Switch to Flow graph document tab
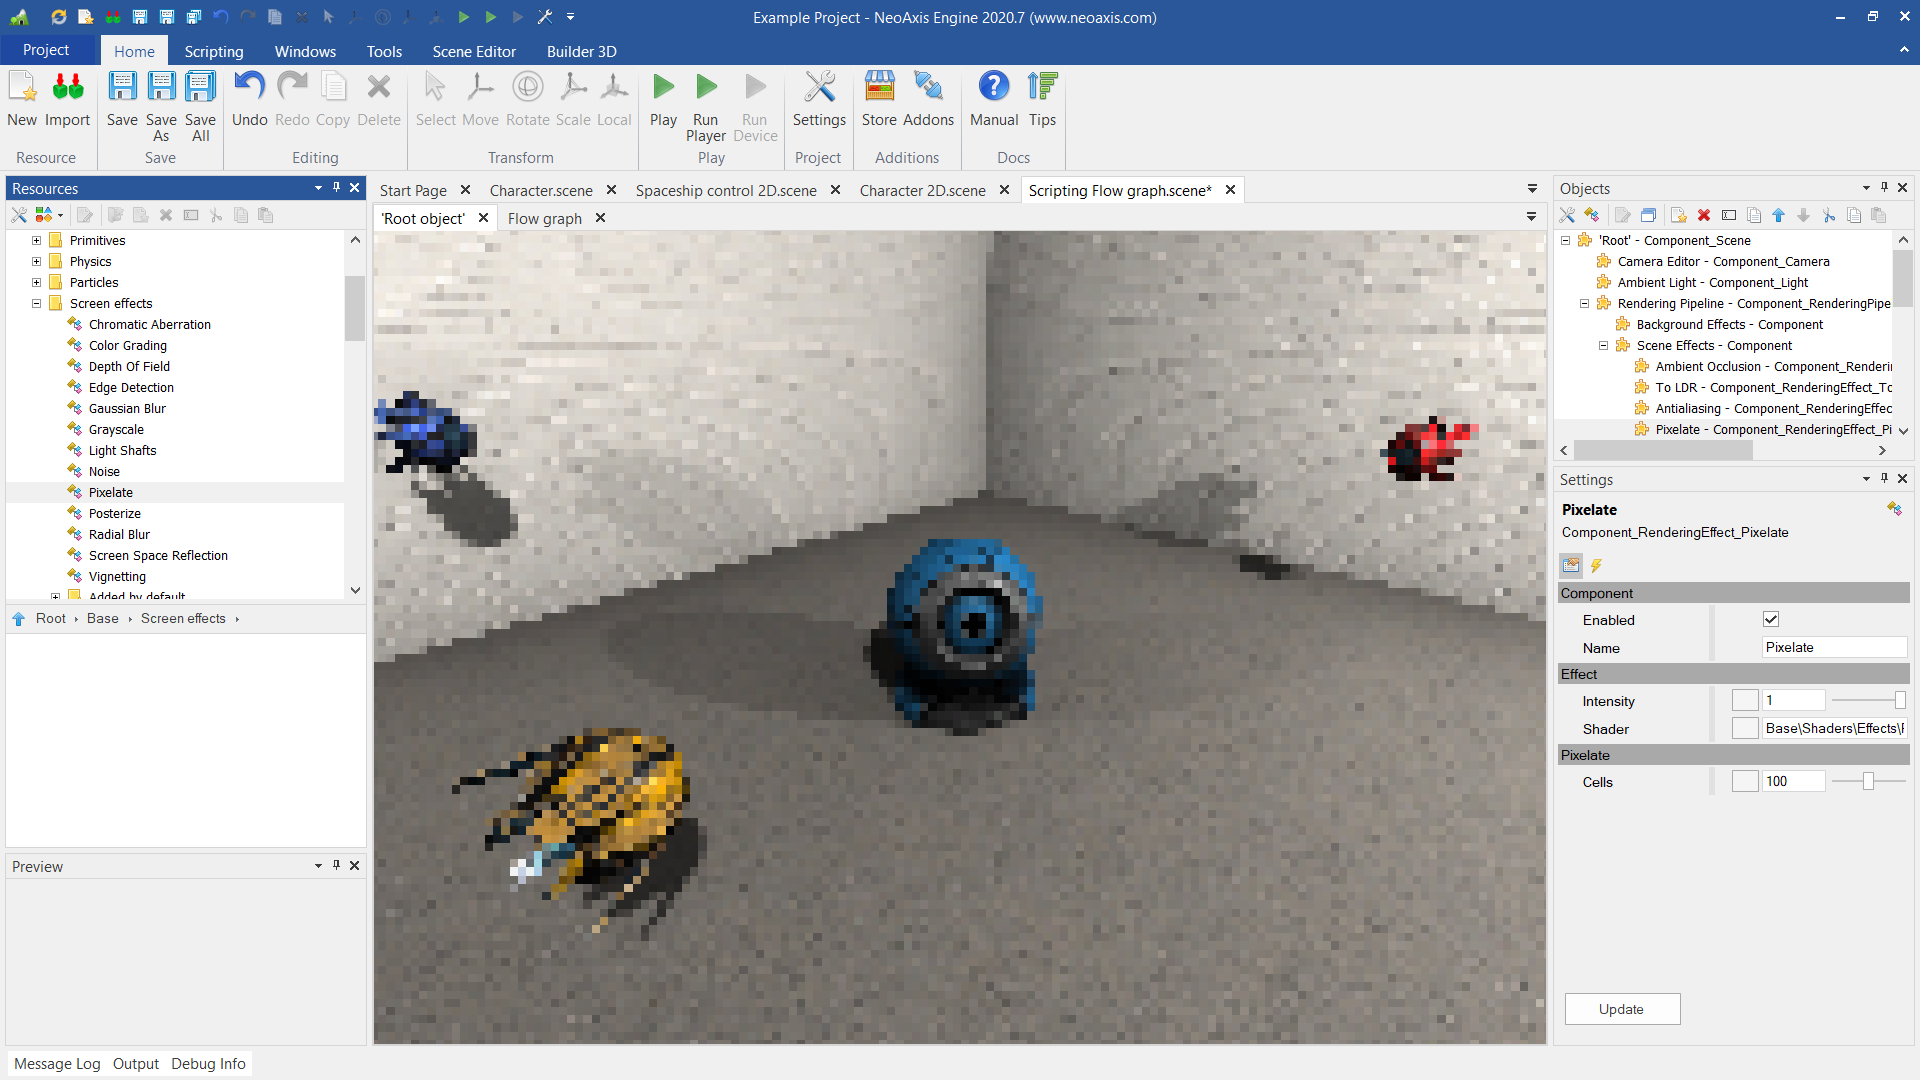This screenshot has width=1920, height=1080. coord(544,218)
